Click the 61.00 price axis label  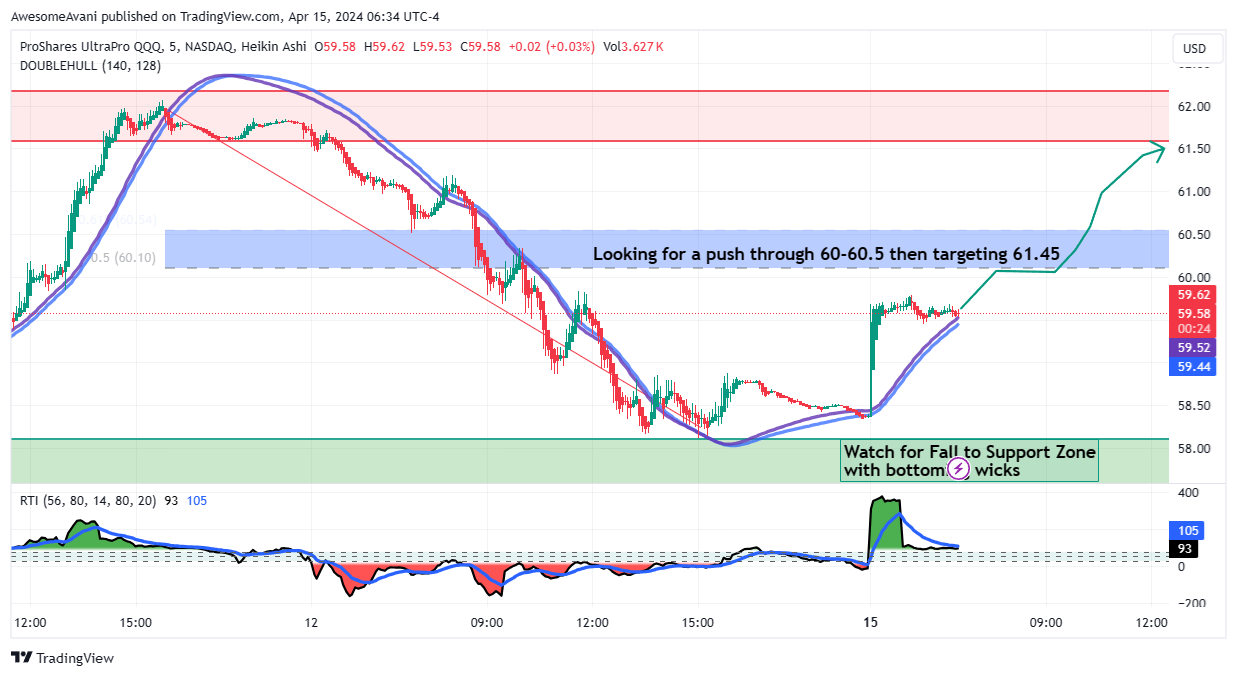pos(1193,192)
